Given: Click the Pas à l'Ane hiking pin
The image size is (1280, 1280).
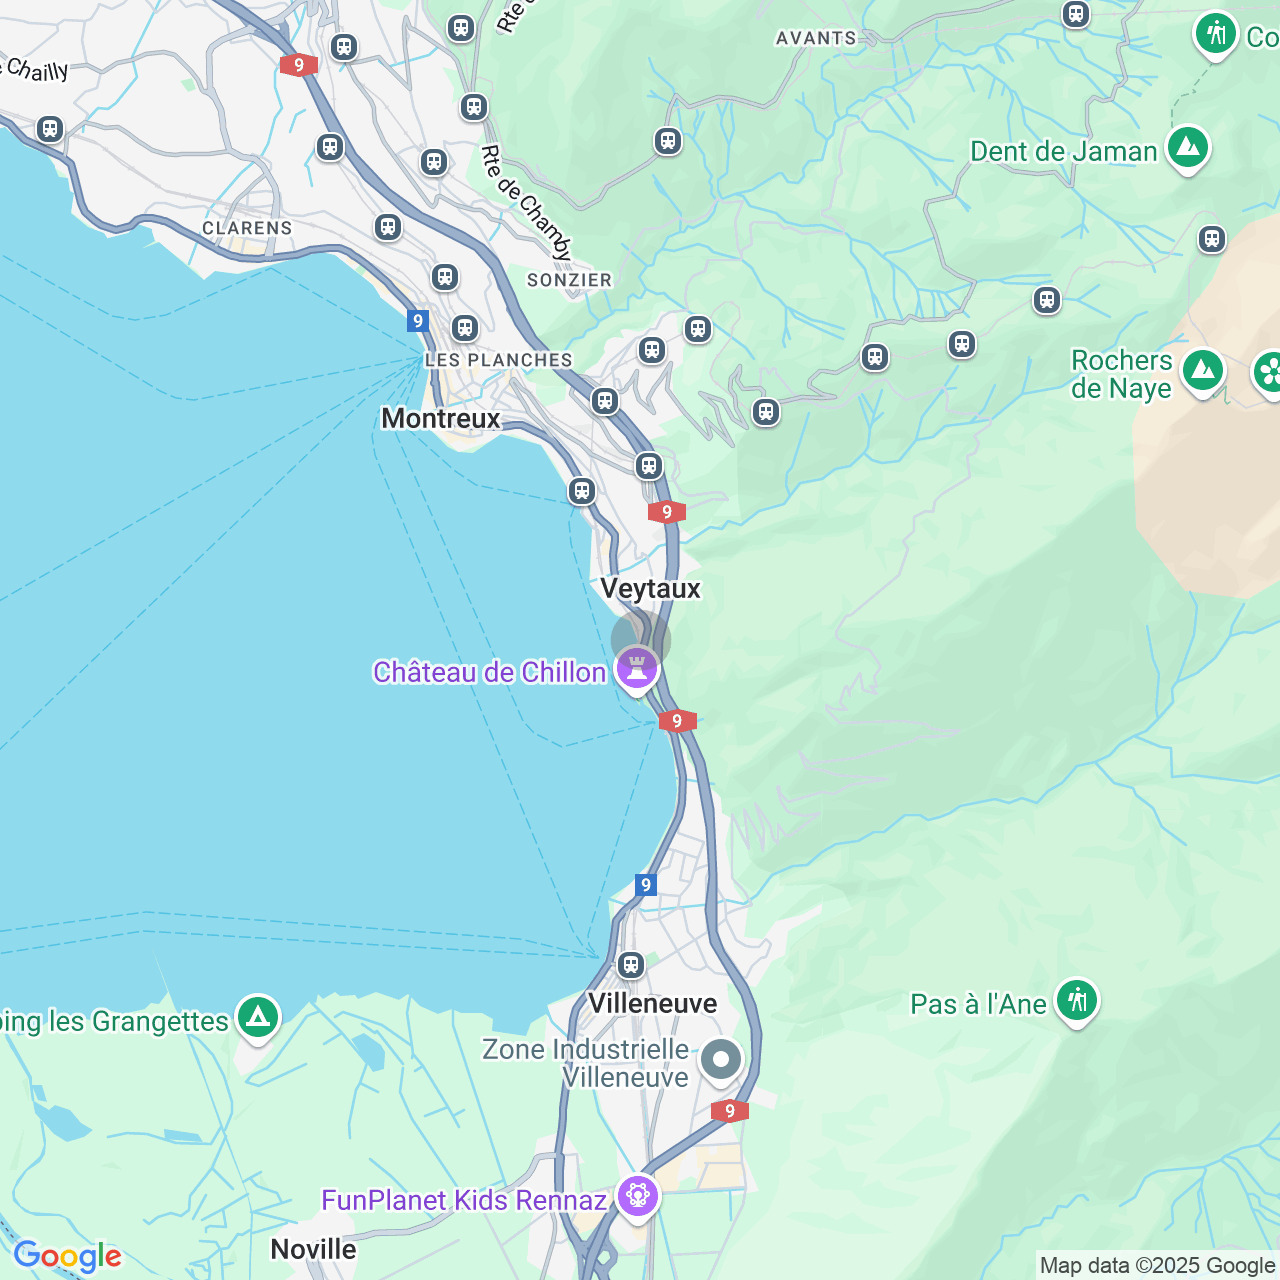Looking at the screenshot, I should click(1077, 1001).
